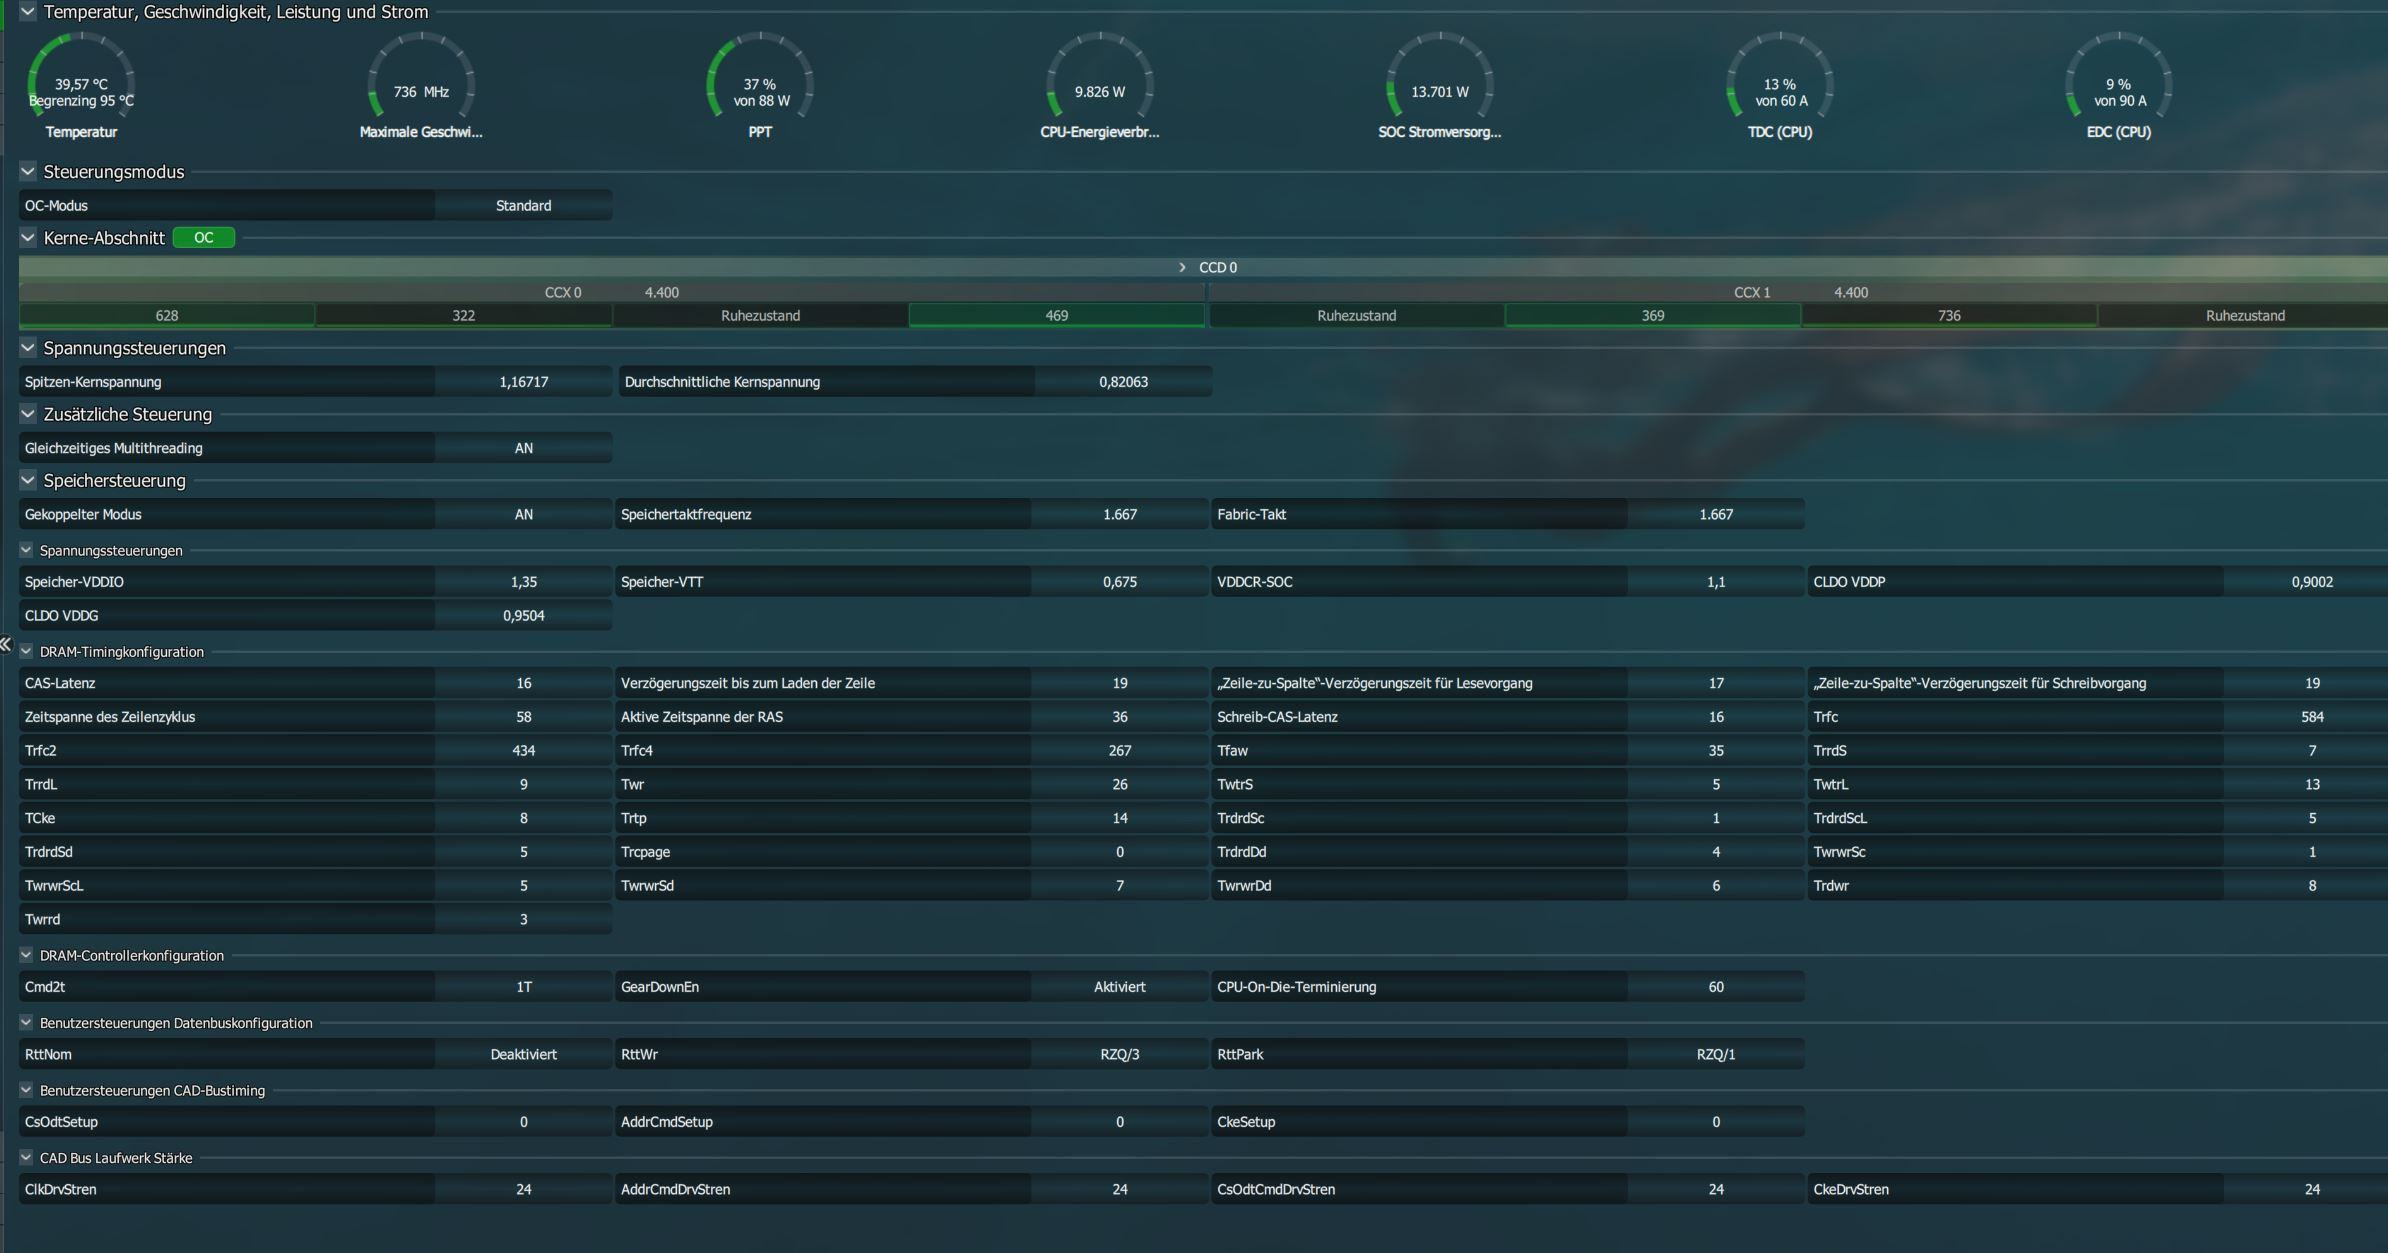The height and width of the screenshot is (1253, 2388).
Task: Click the Tfaw value 35
Action: click(x=1716, y=751)
